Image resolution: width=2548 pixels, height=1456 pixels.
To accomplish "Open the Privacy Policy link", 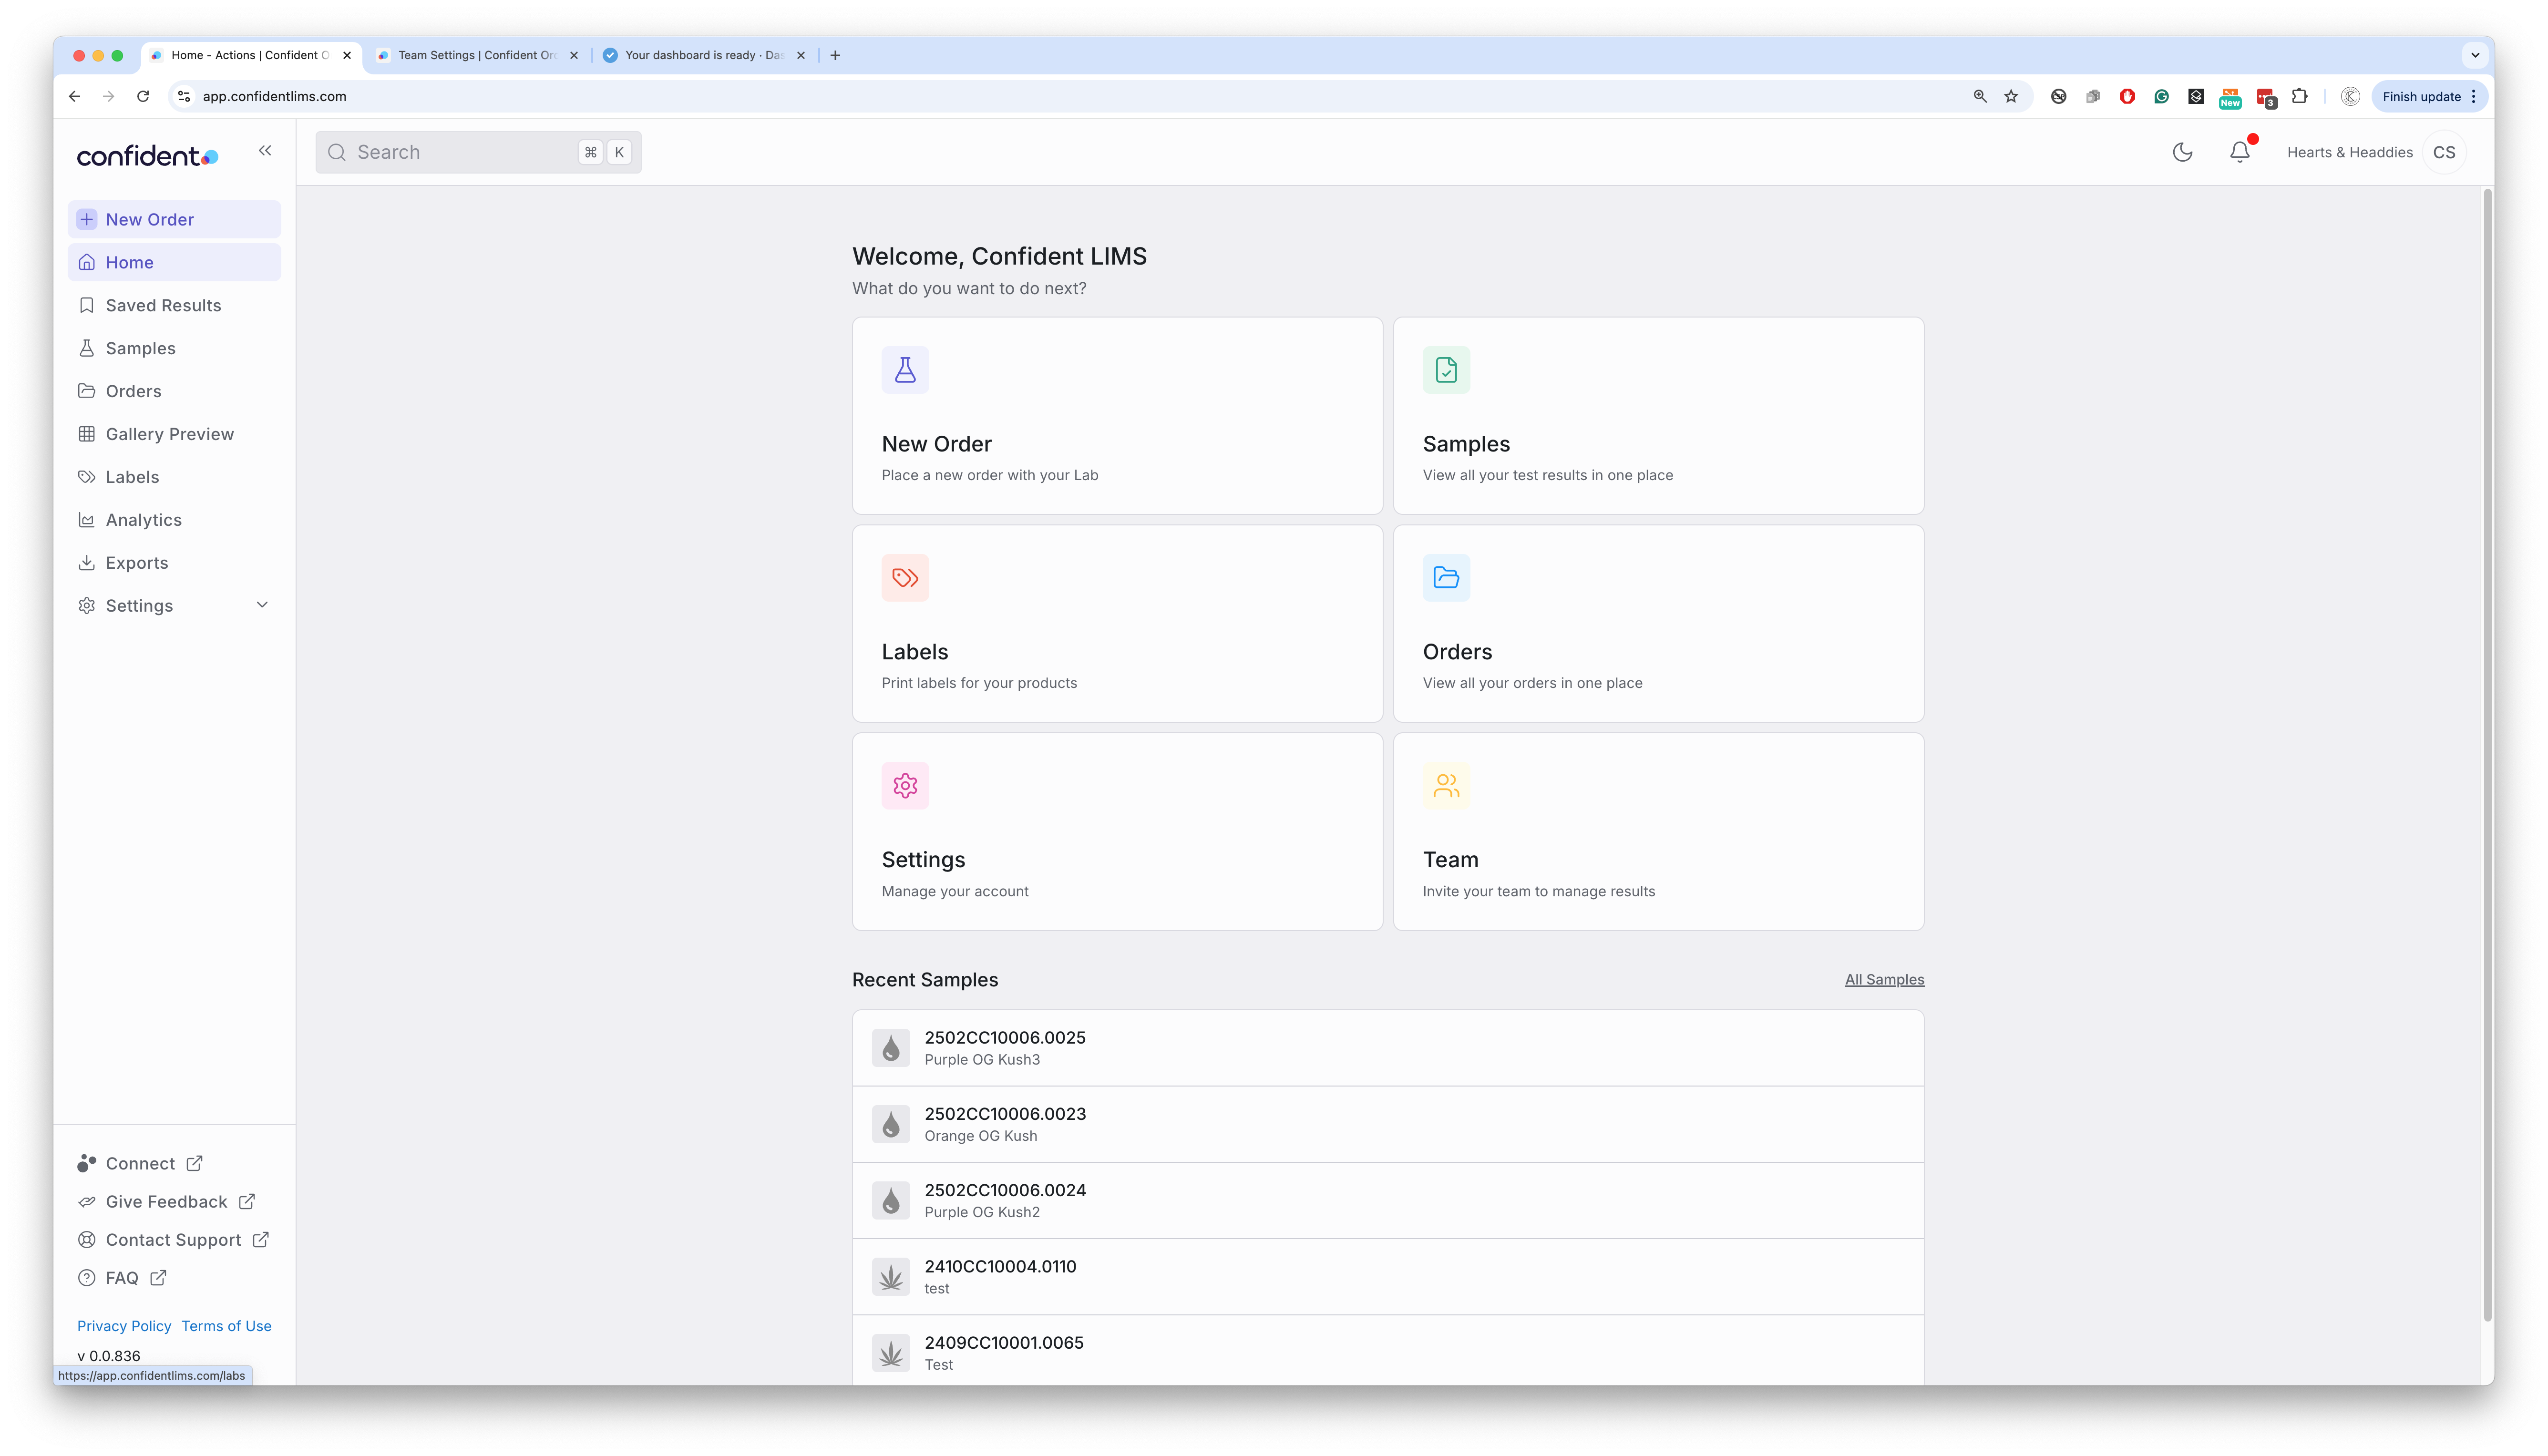I will pos(124,1326).
